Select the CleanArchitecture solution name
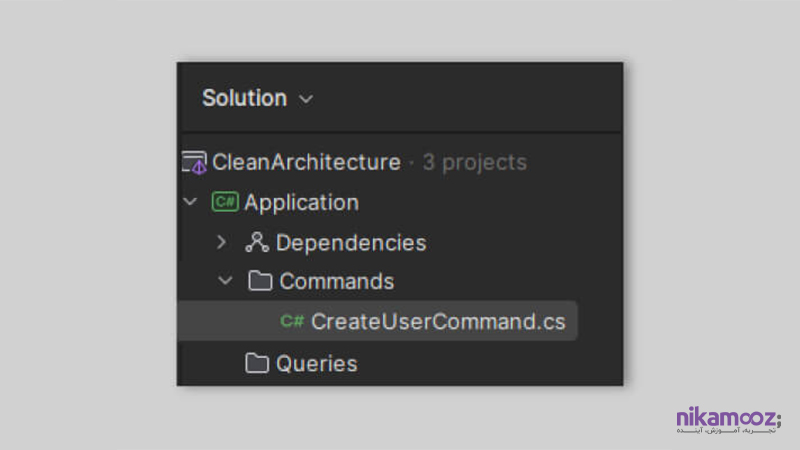This screenshot has width=800, height=450. 306,162
